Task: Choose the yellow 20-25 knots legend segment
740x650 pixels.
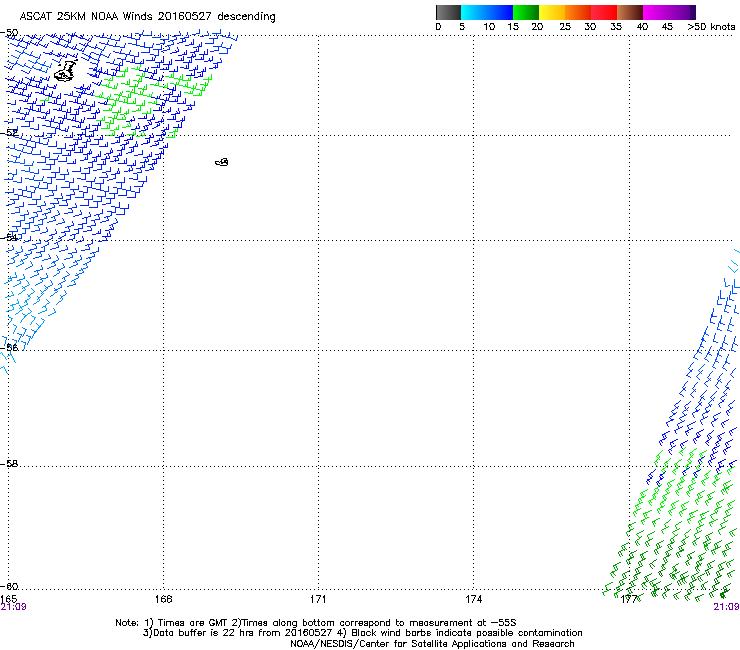Action: pos(552,12)
